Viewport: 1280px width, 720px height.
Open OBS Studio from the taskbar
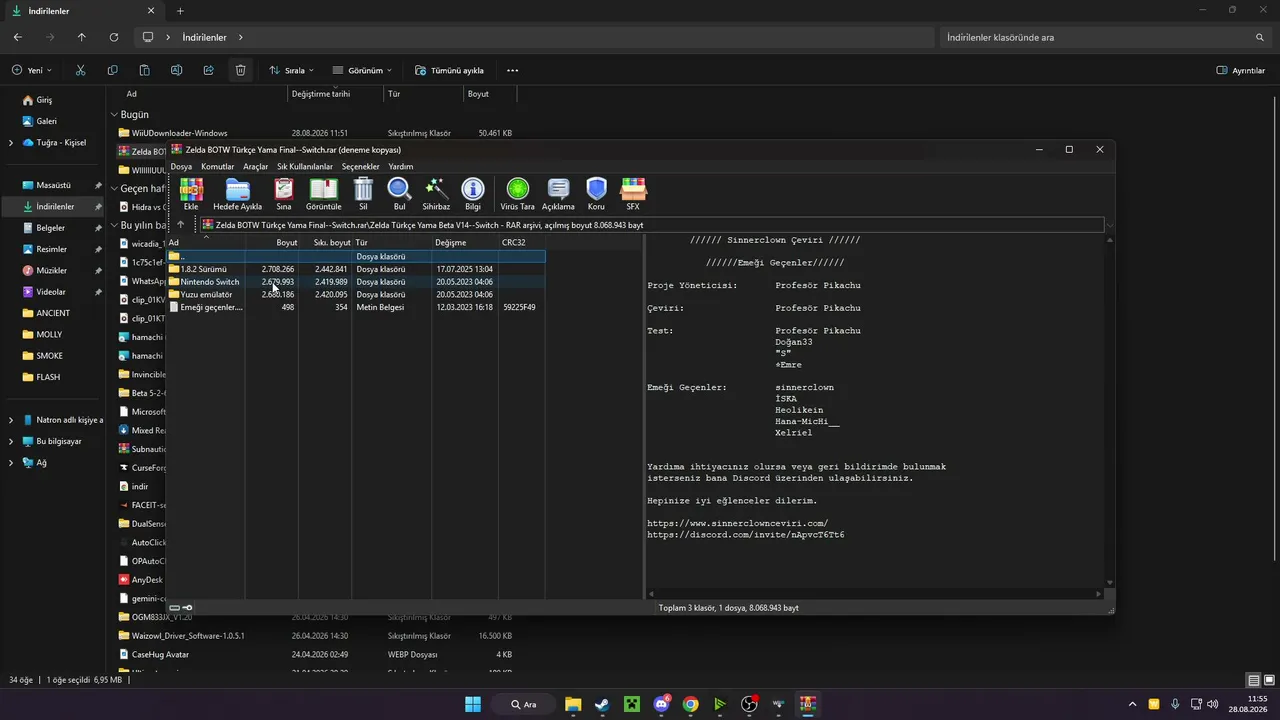coord(749,704)
